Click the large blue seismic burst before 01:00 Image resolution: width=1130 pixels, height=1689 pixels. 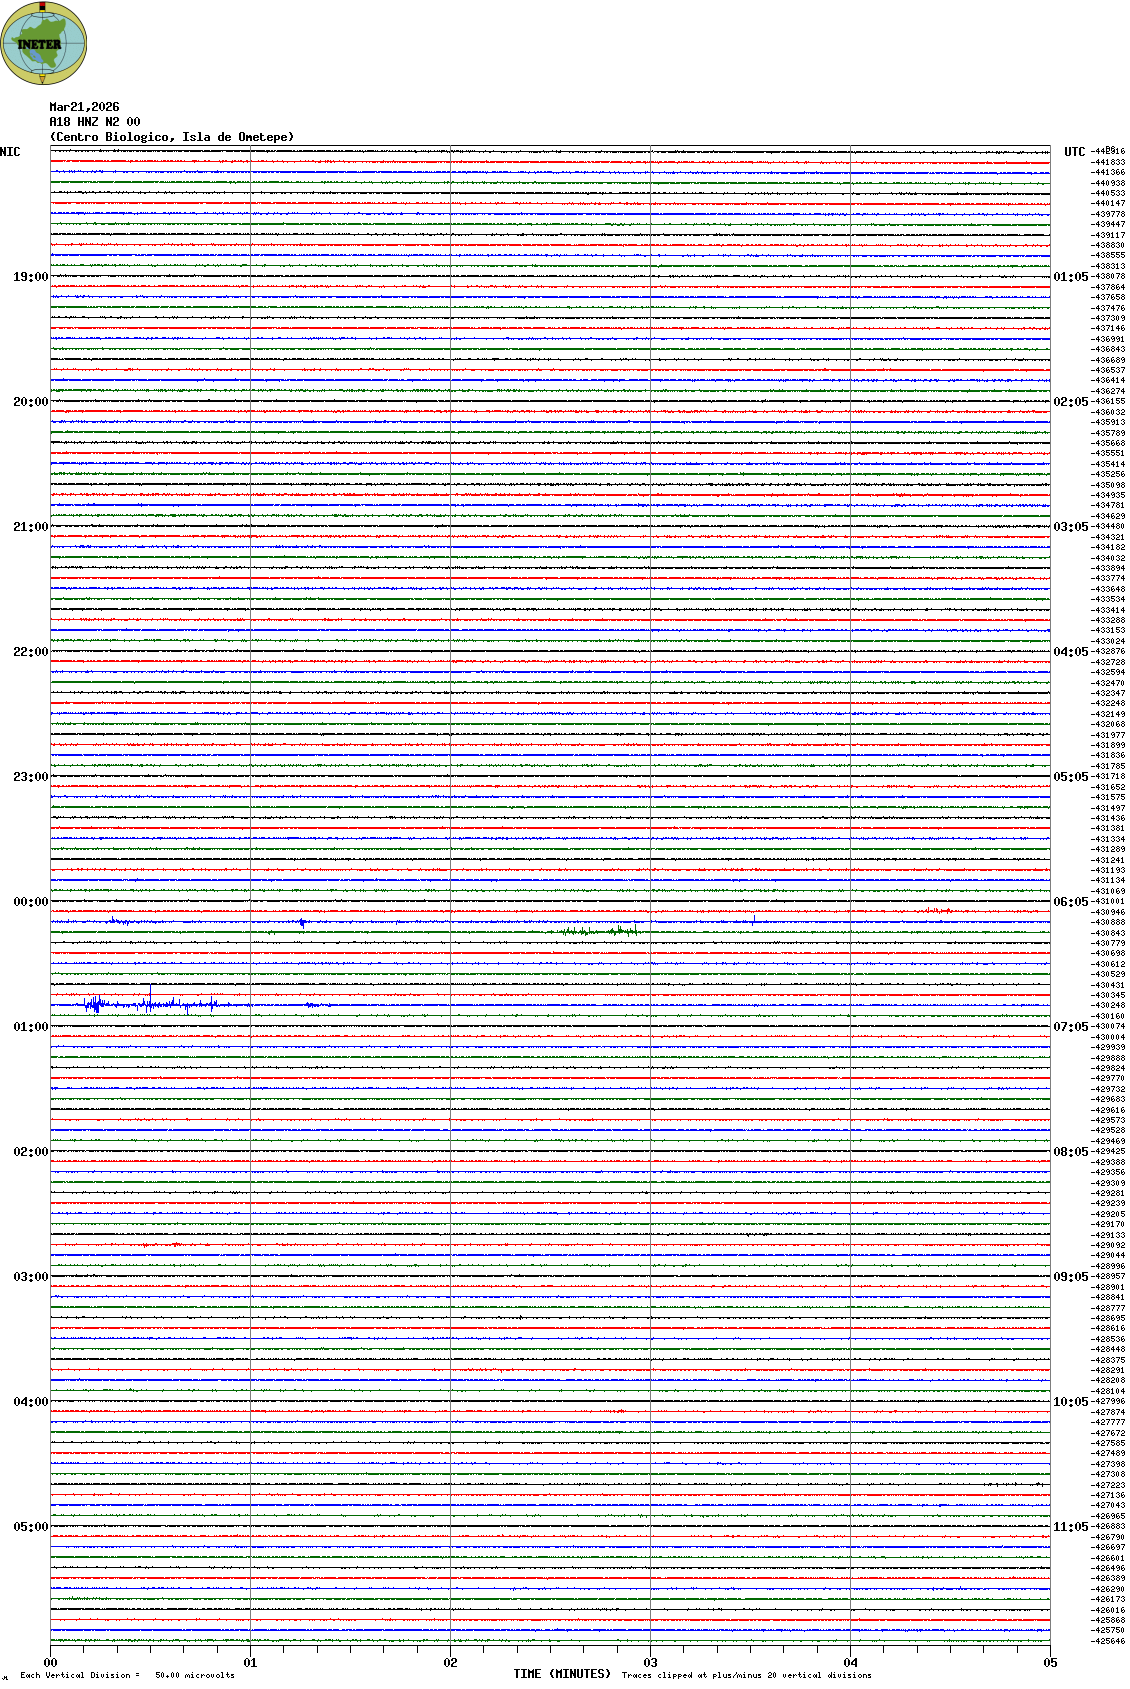[x=150, y=1003]
